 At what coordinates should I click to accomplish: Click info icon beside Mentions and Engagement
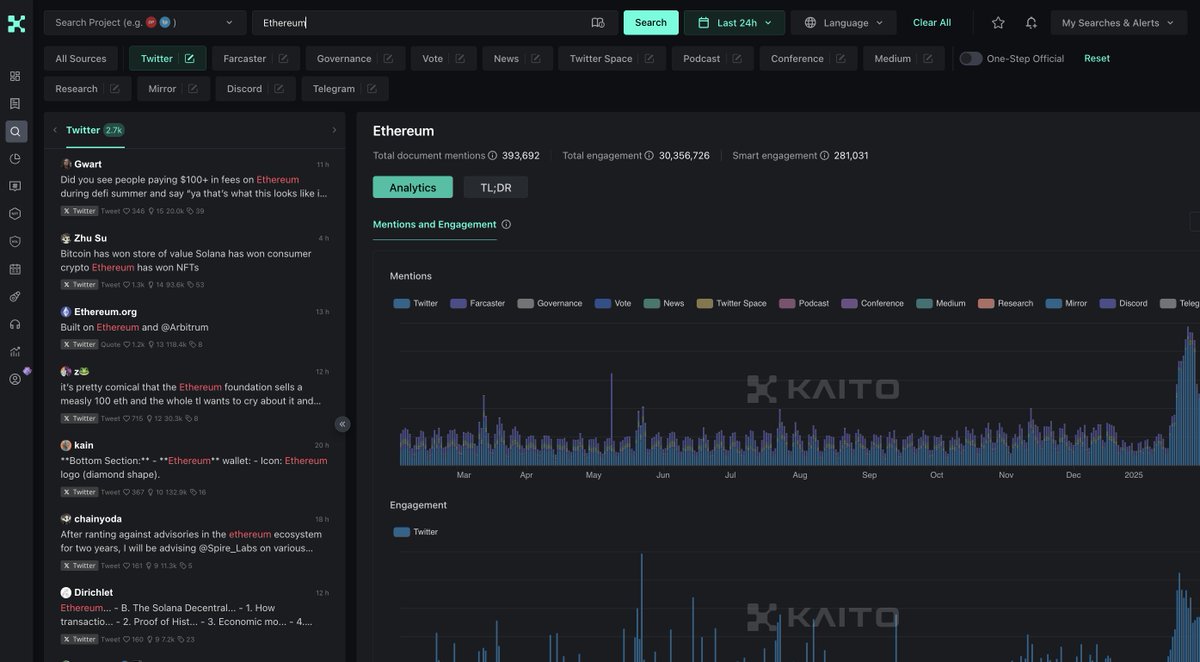pos(506,224)
